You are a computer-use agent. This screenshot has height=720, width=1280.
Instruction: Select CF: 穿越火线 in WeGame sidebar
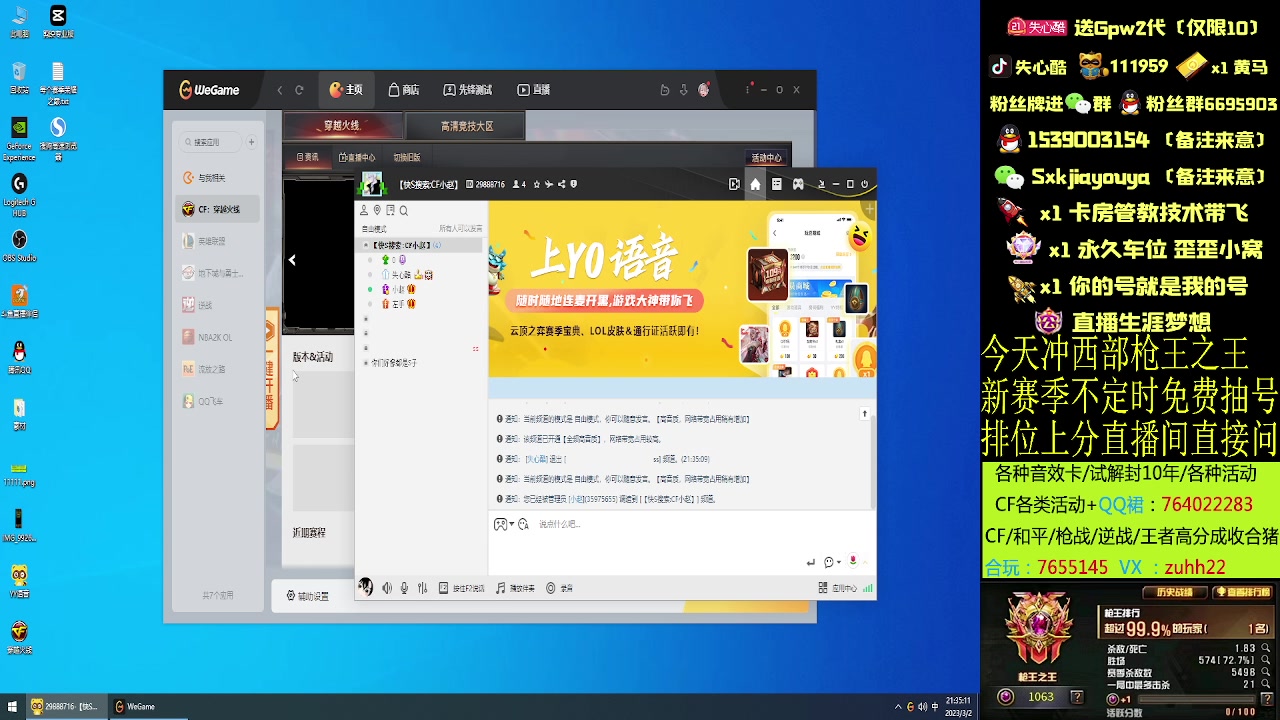pos(217,210)
